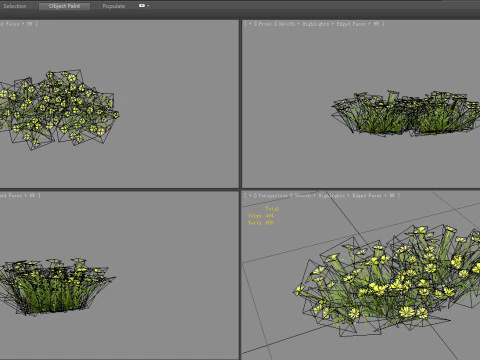Select flower patch in top-left viewport
480x360 pixels.
(58, 110)
